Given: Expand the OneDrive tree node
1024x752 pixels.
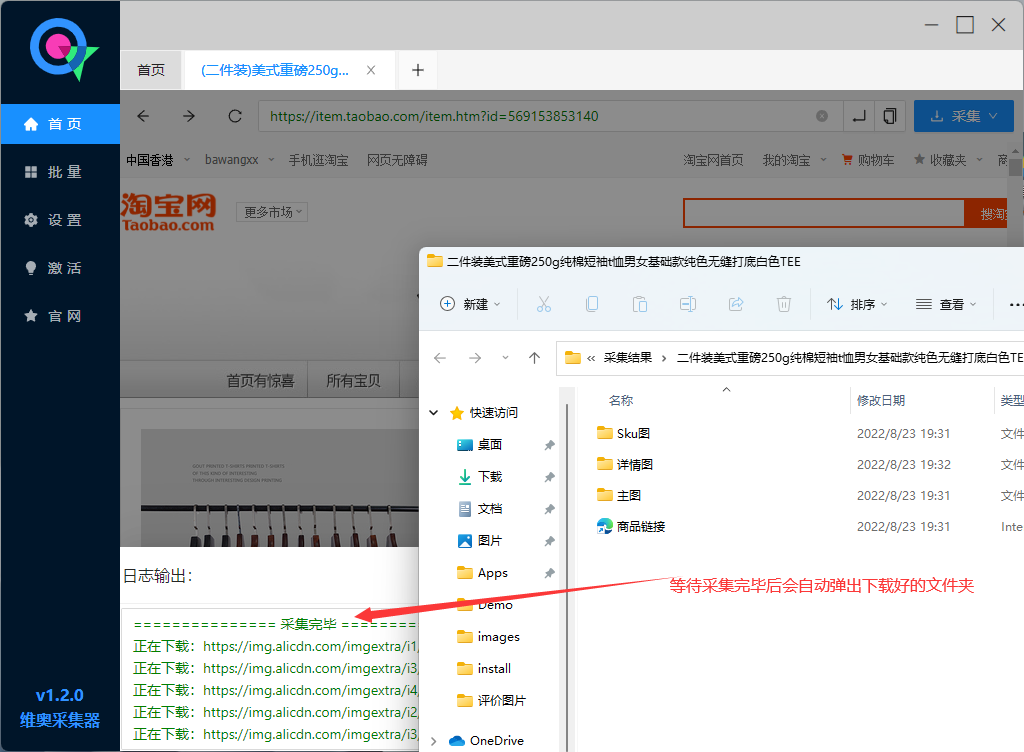Looking at the screenshot, I should 434,741.
